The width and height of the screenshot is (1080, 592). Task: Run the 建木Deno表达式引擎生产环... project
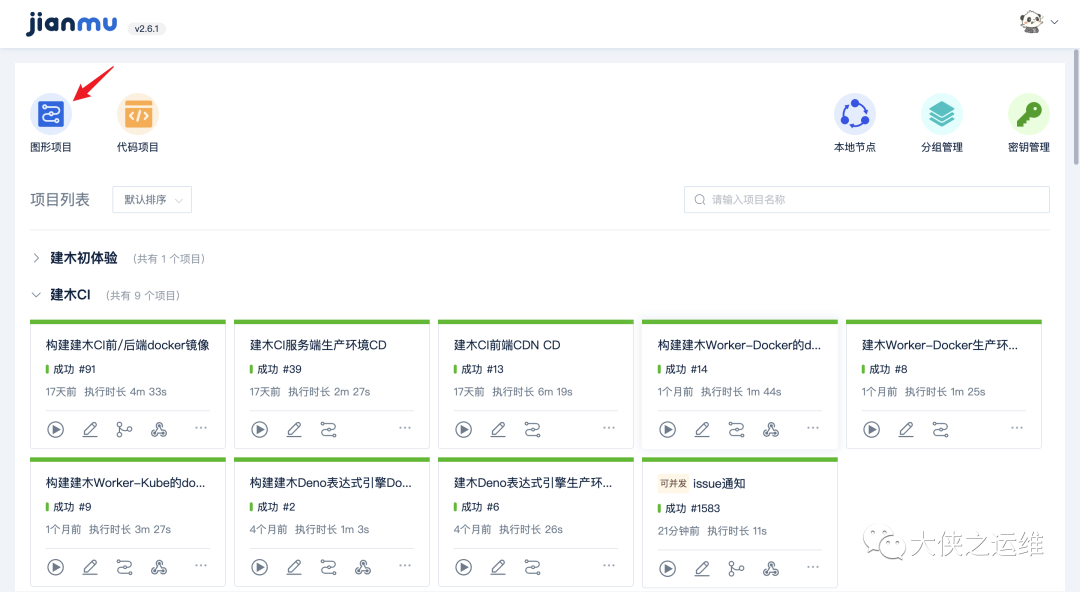point(464,567)
